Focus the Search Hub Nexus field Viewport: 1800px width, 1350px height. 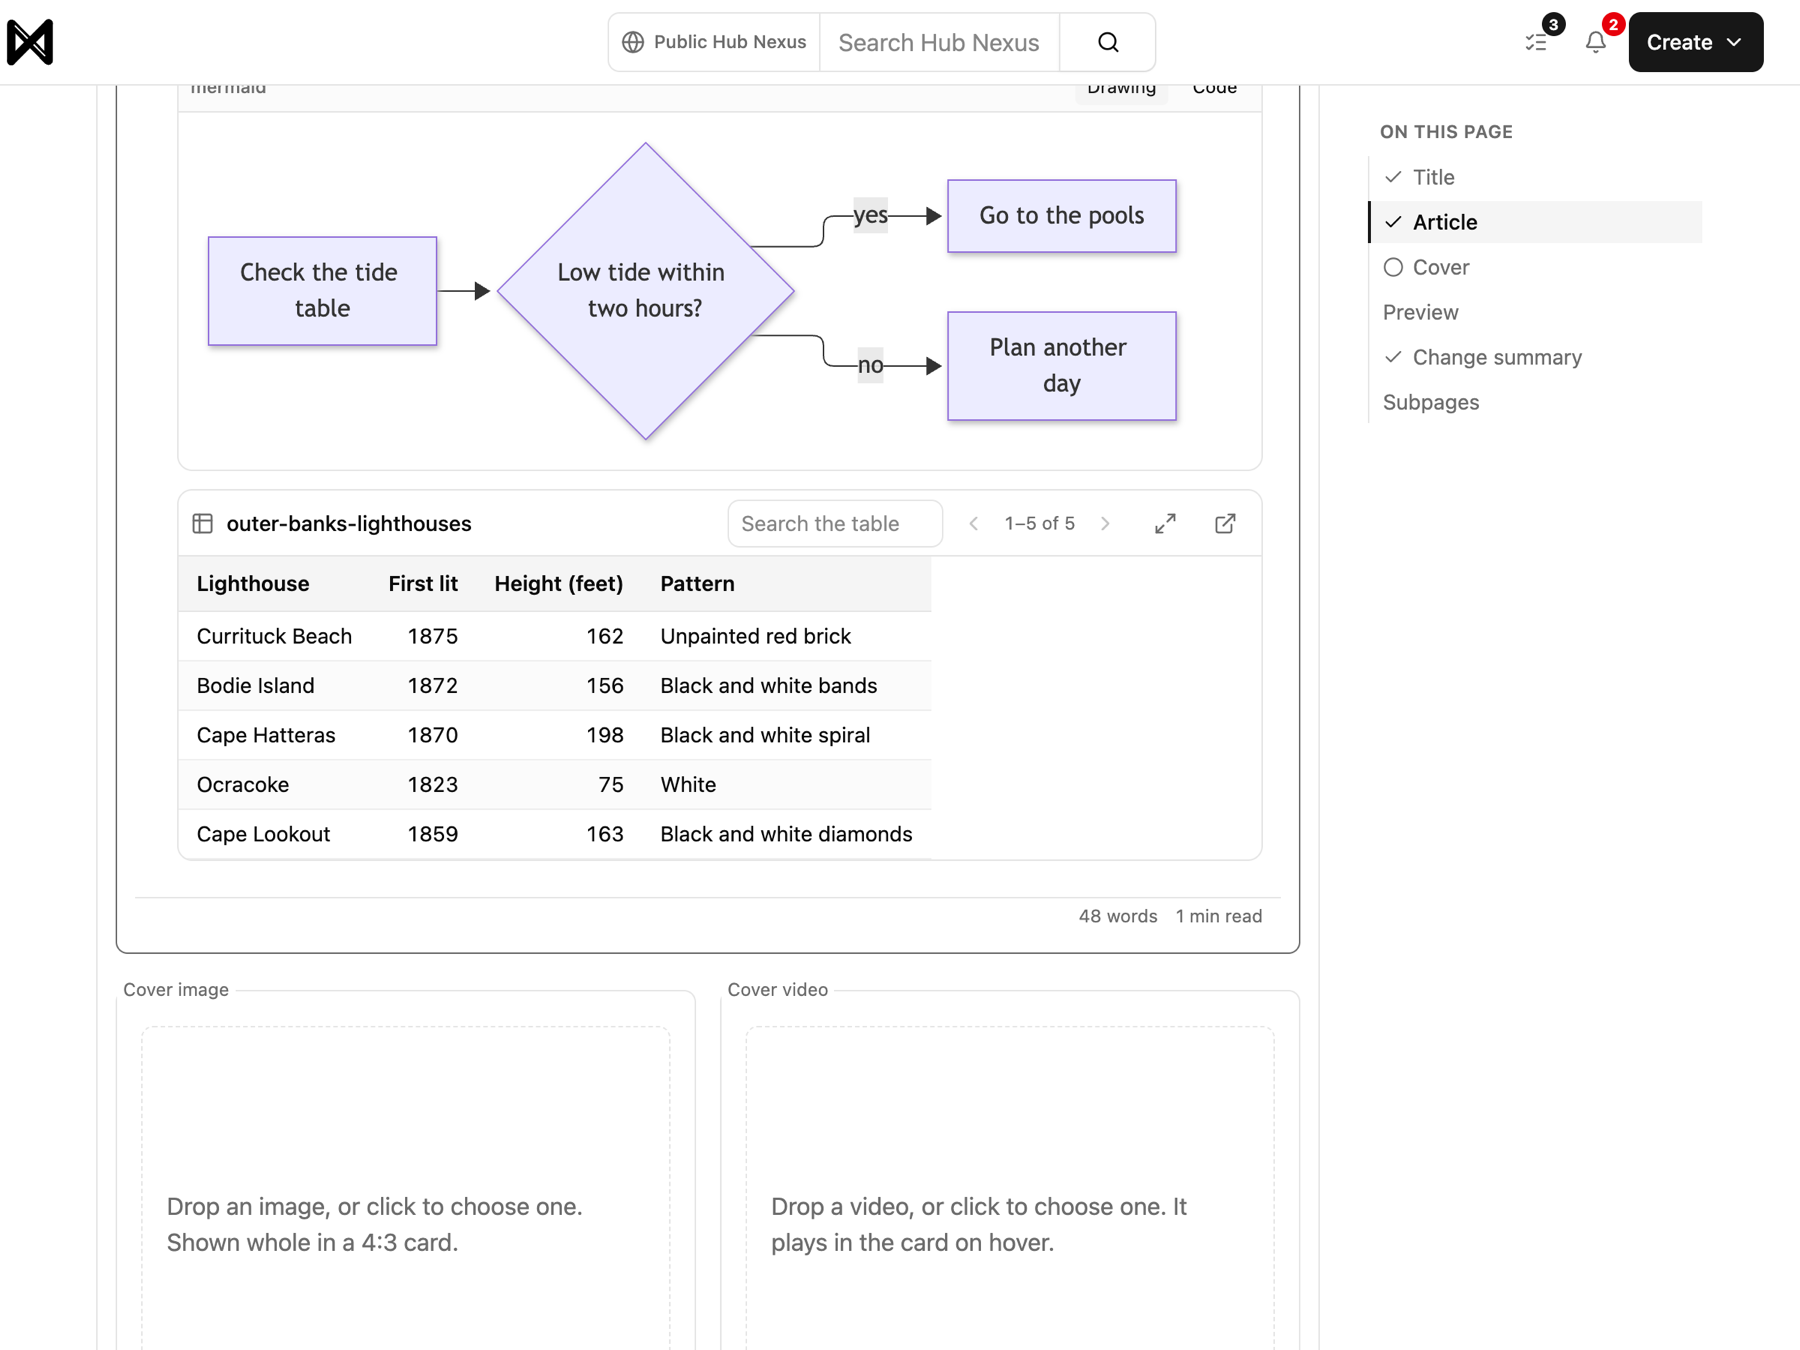point(939,42)
